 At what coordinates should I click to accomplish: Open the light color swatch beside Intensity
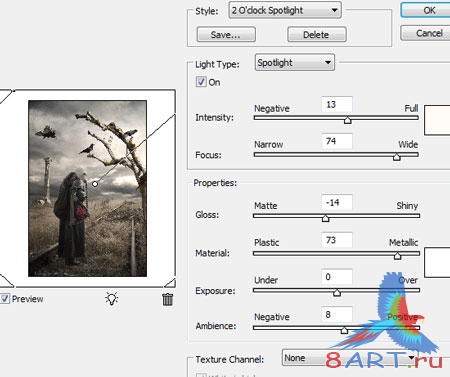click(437, 120)
